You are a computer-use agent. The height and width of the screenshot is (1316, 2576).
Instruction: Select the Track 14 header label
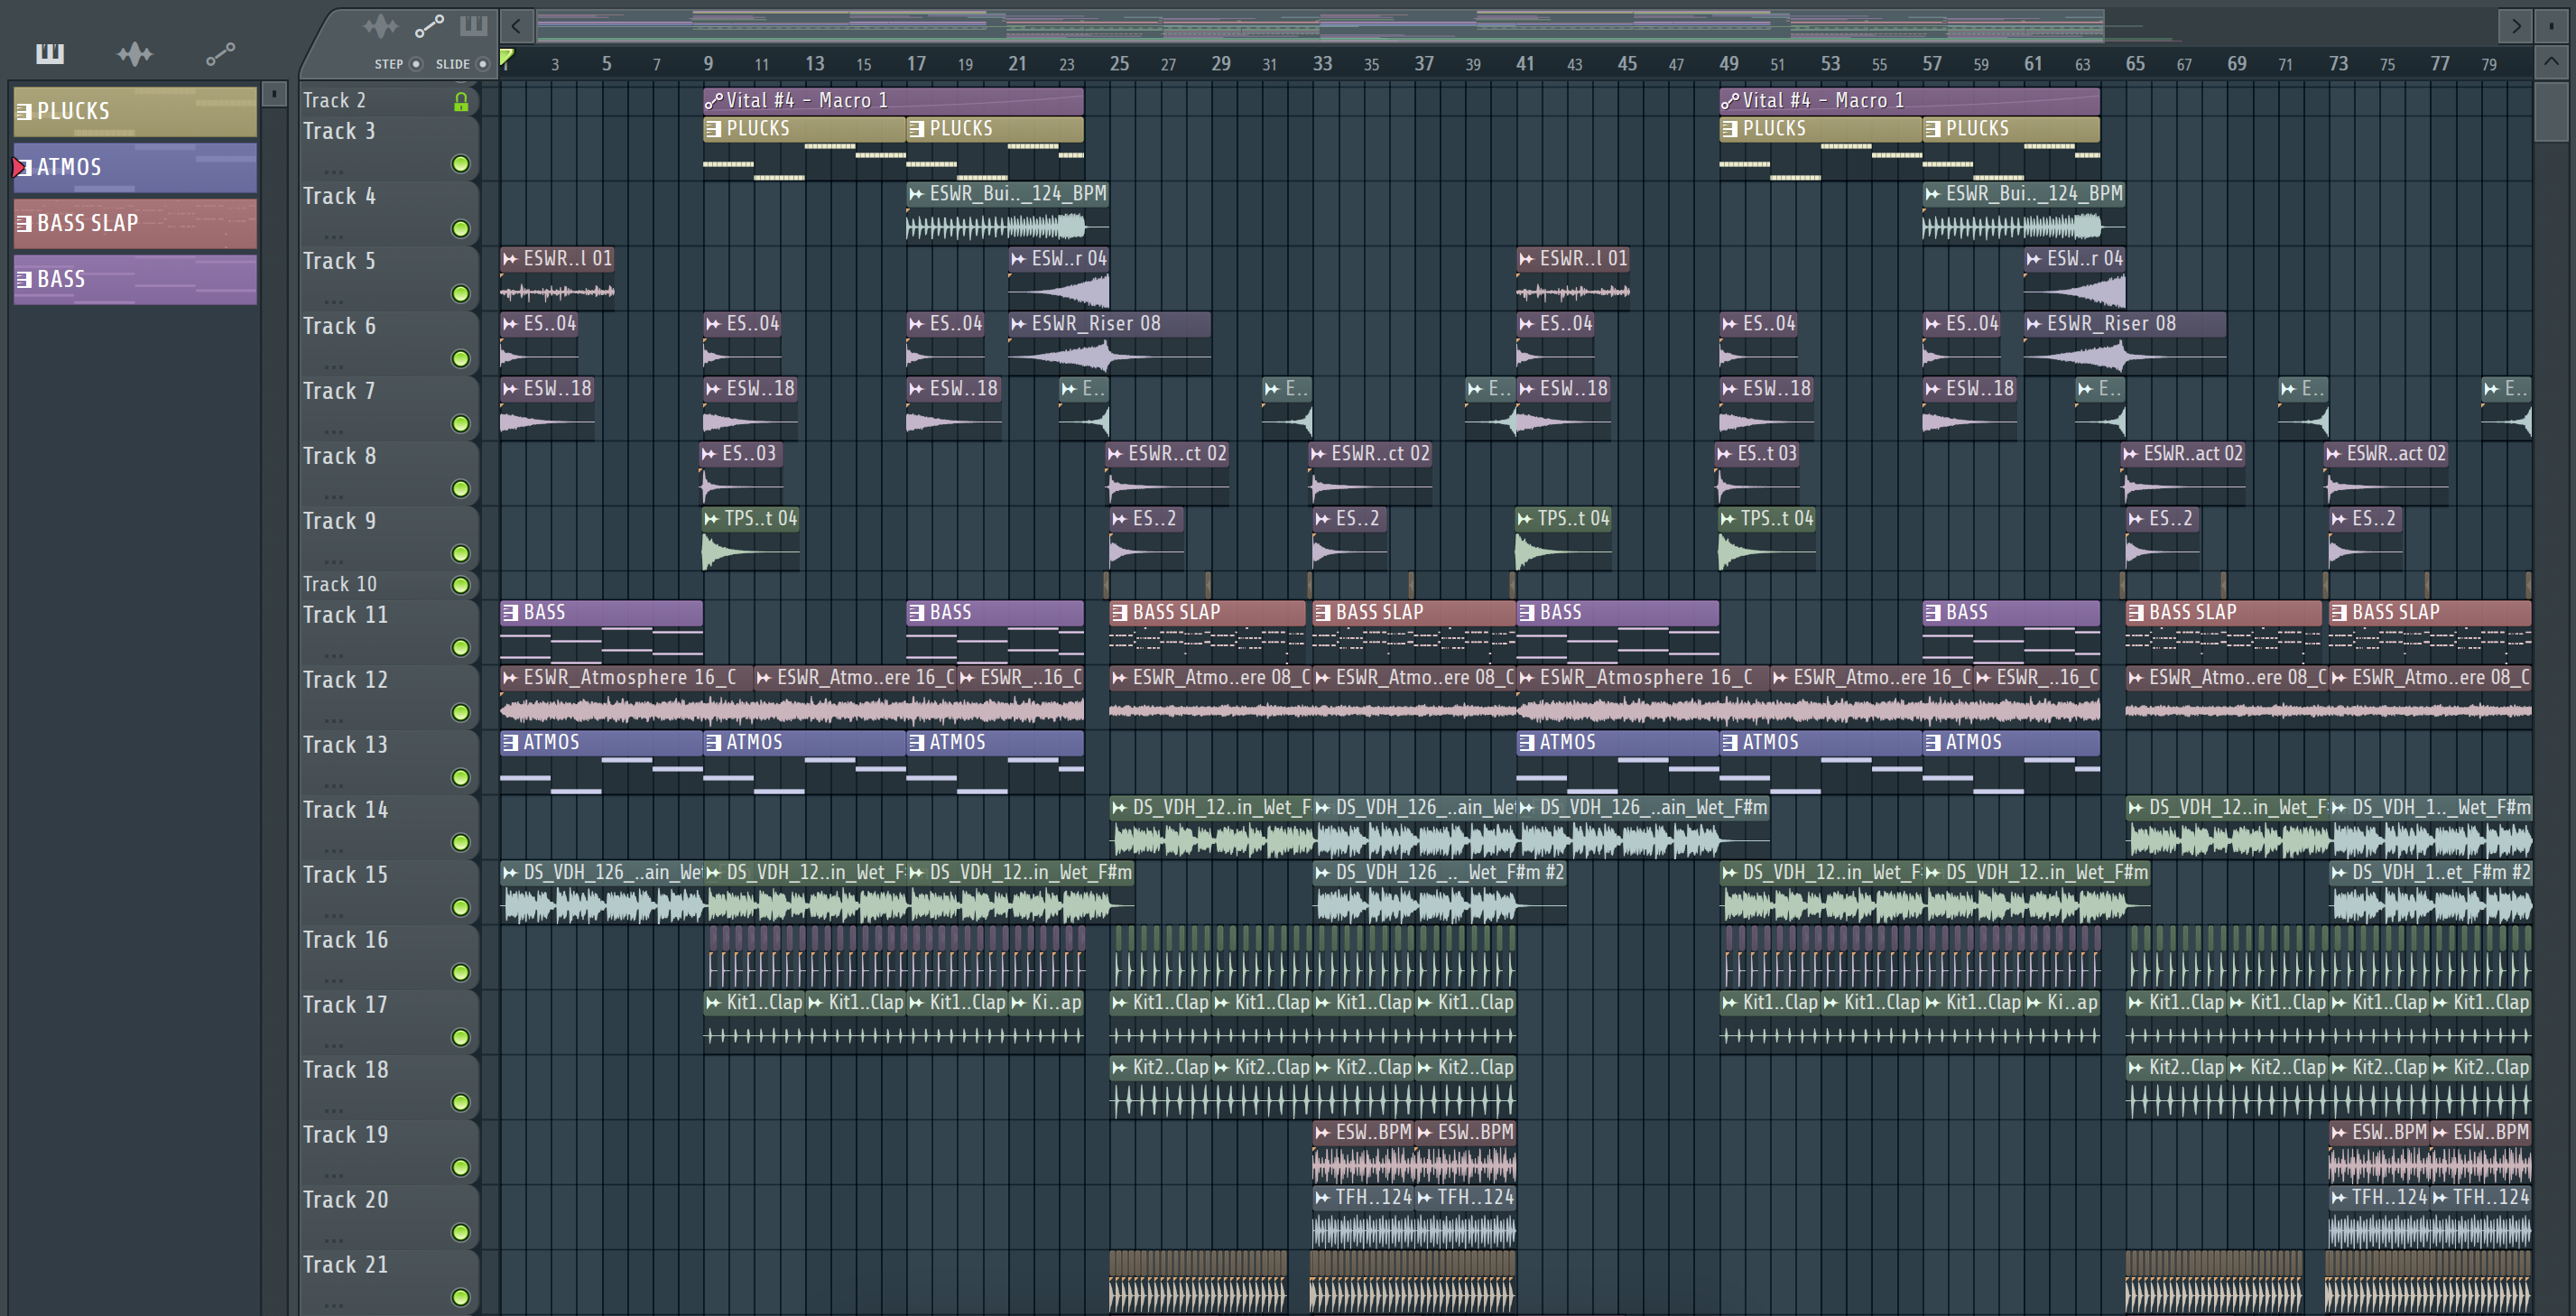(x=345, y=811)
